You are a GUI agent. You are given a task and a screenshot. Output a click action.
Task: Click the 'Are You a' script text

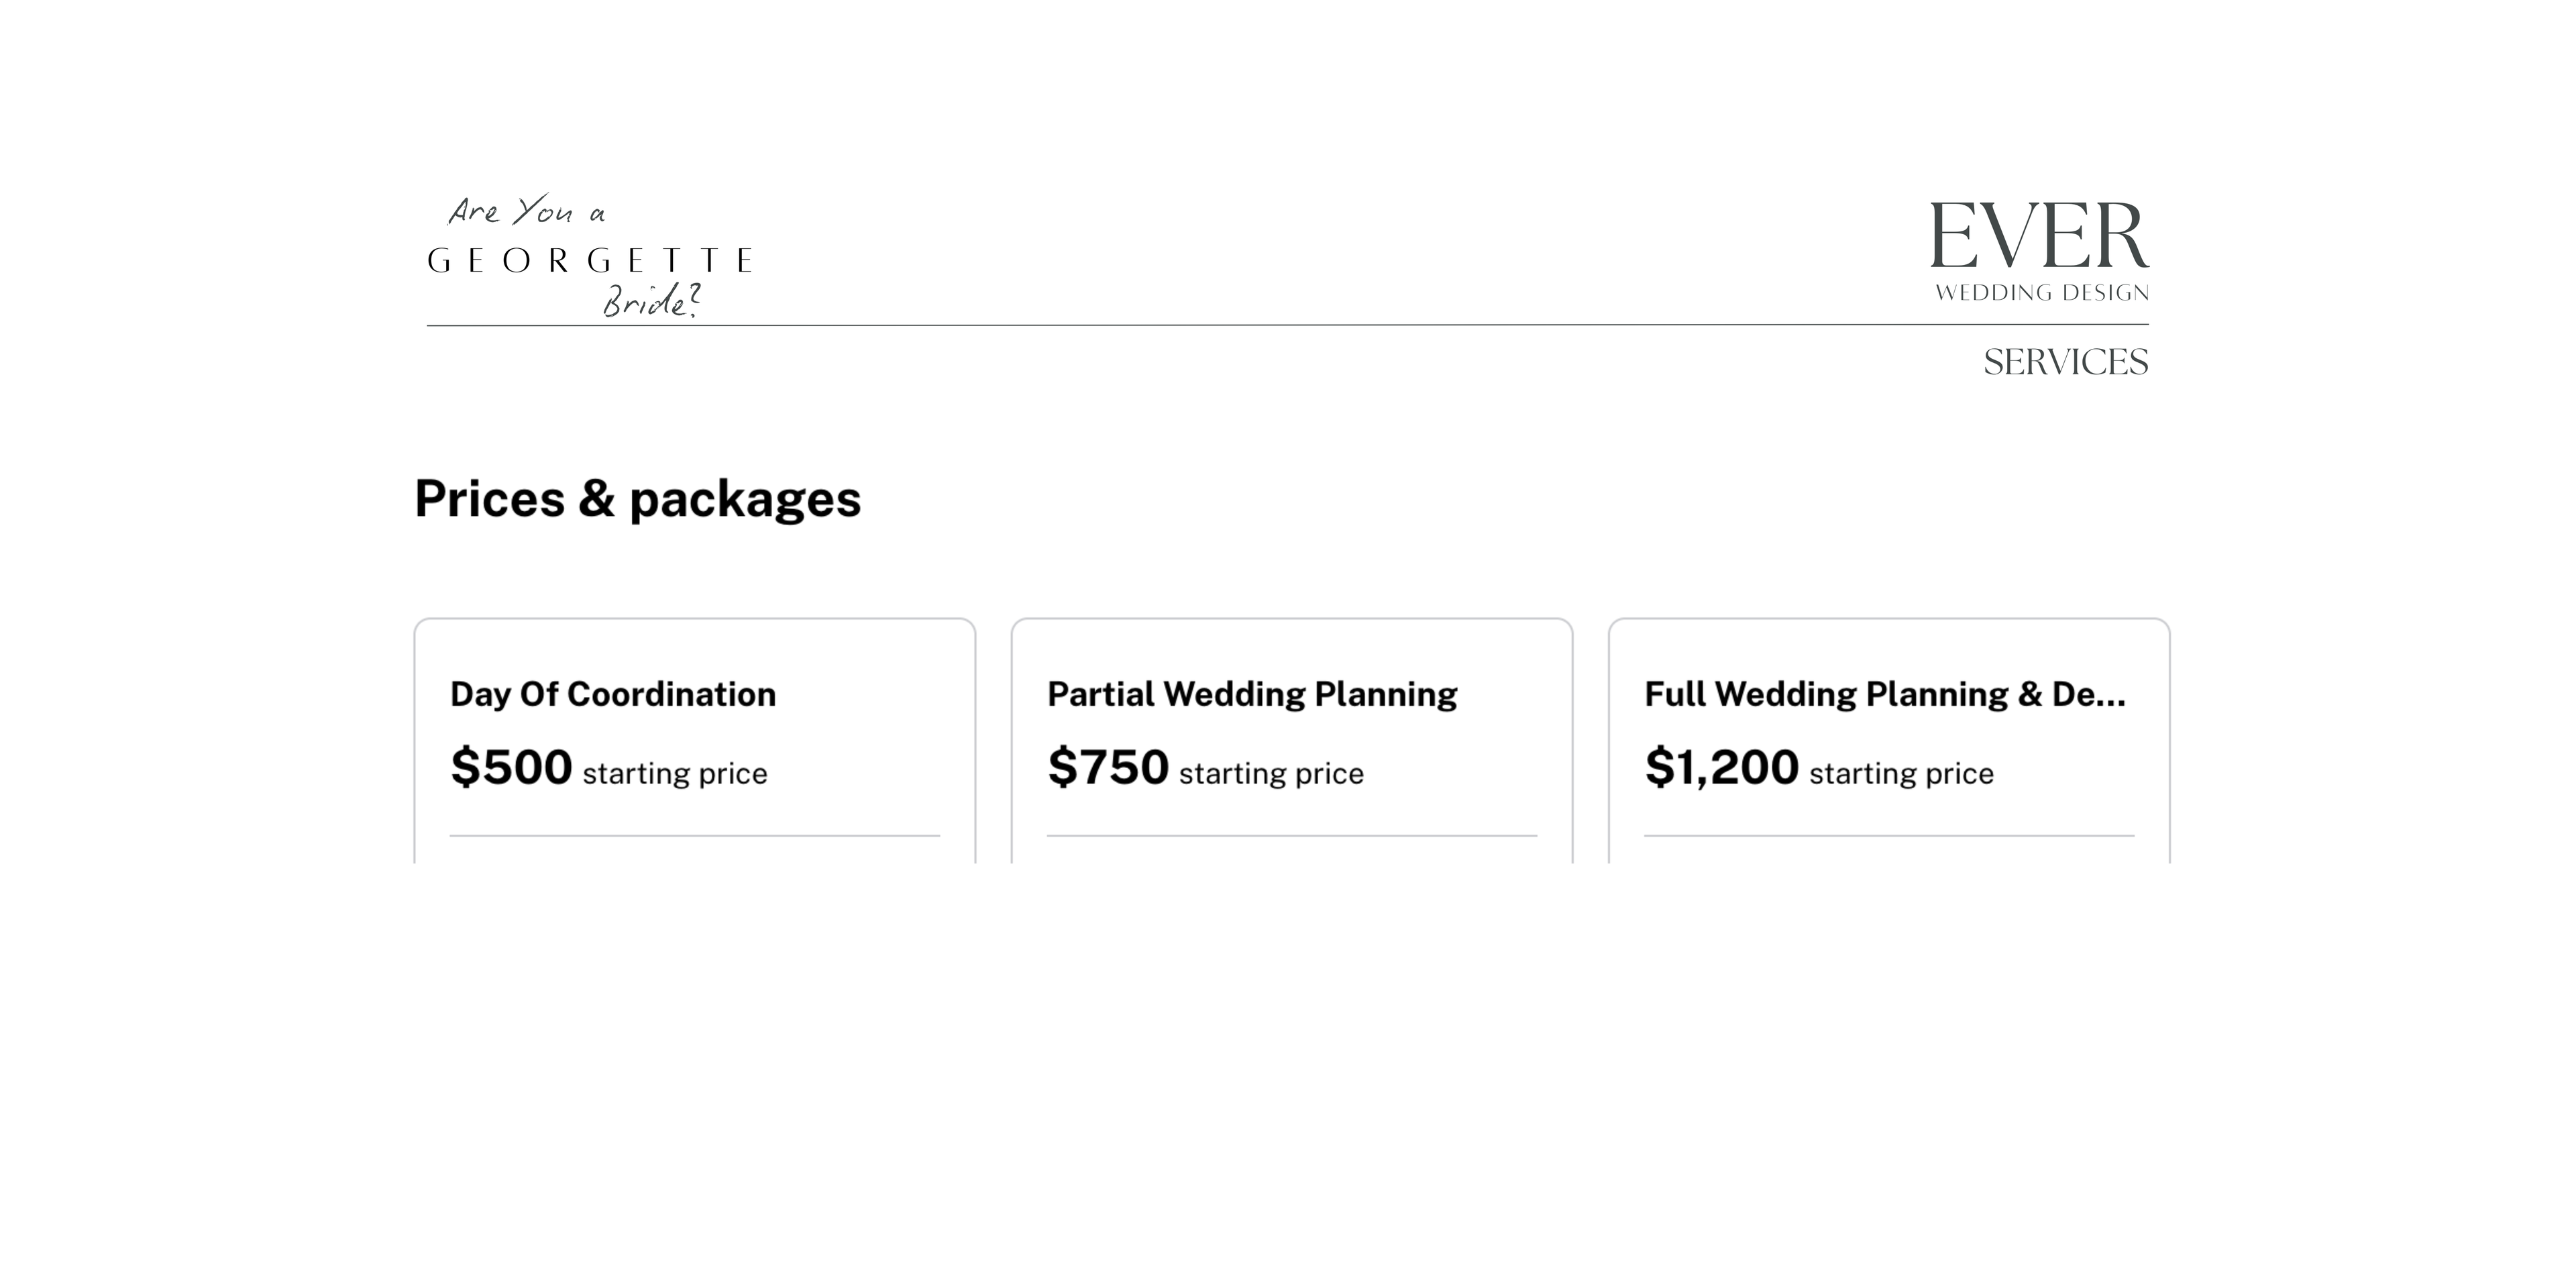[x=526, y=211]
